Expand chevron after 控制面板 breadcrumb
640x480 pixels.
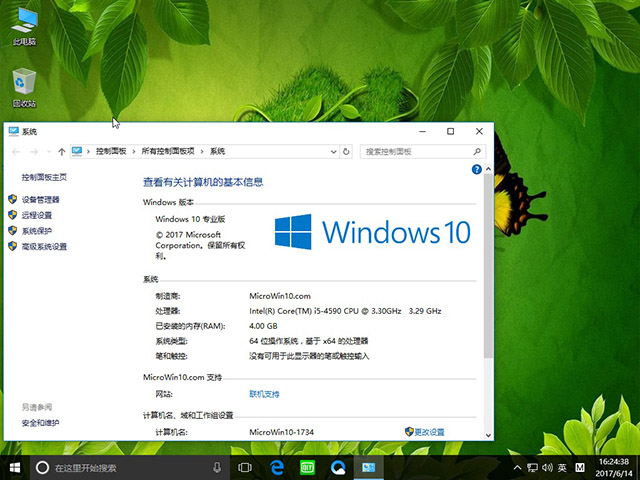(x=133, y=152)
